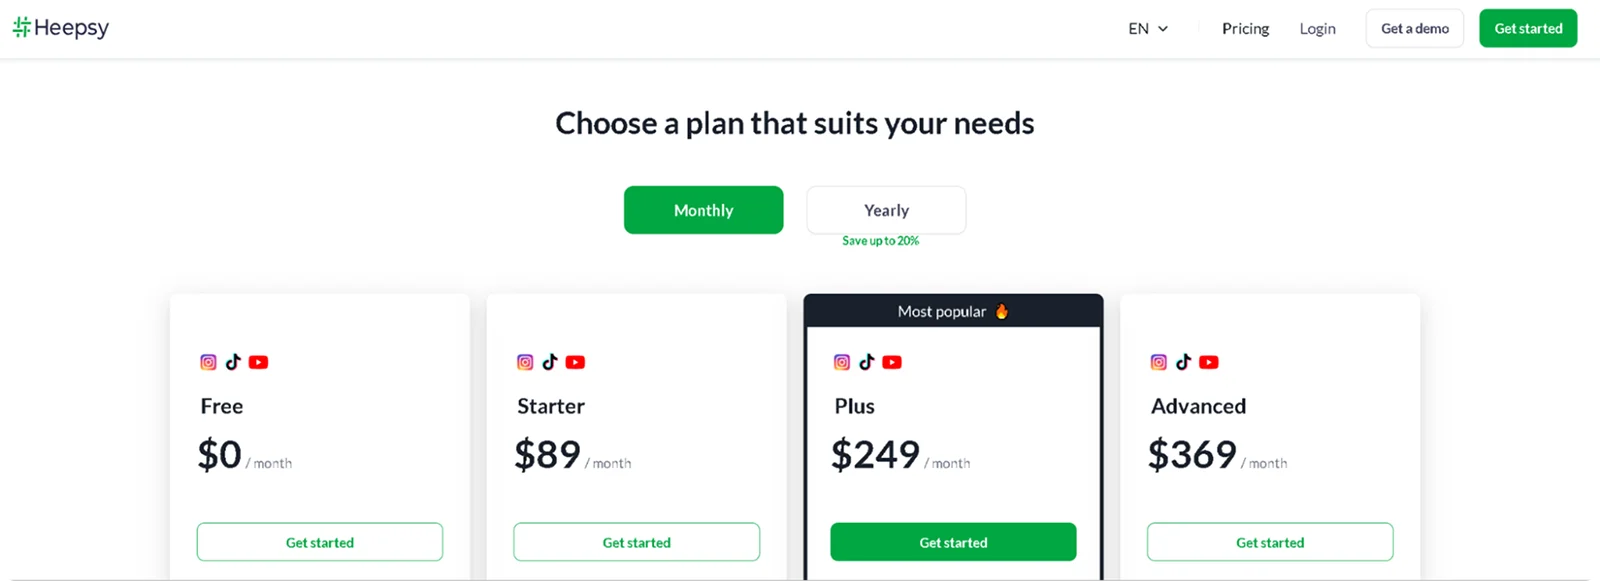Select the Instagram icon on the Starter plan
Screen dimensions: 1600x581
click(525, 362)
